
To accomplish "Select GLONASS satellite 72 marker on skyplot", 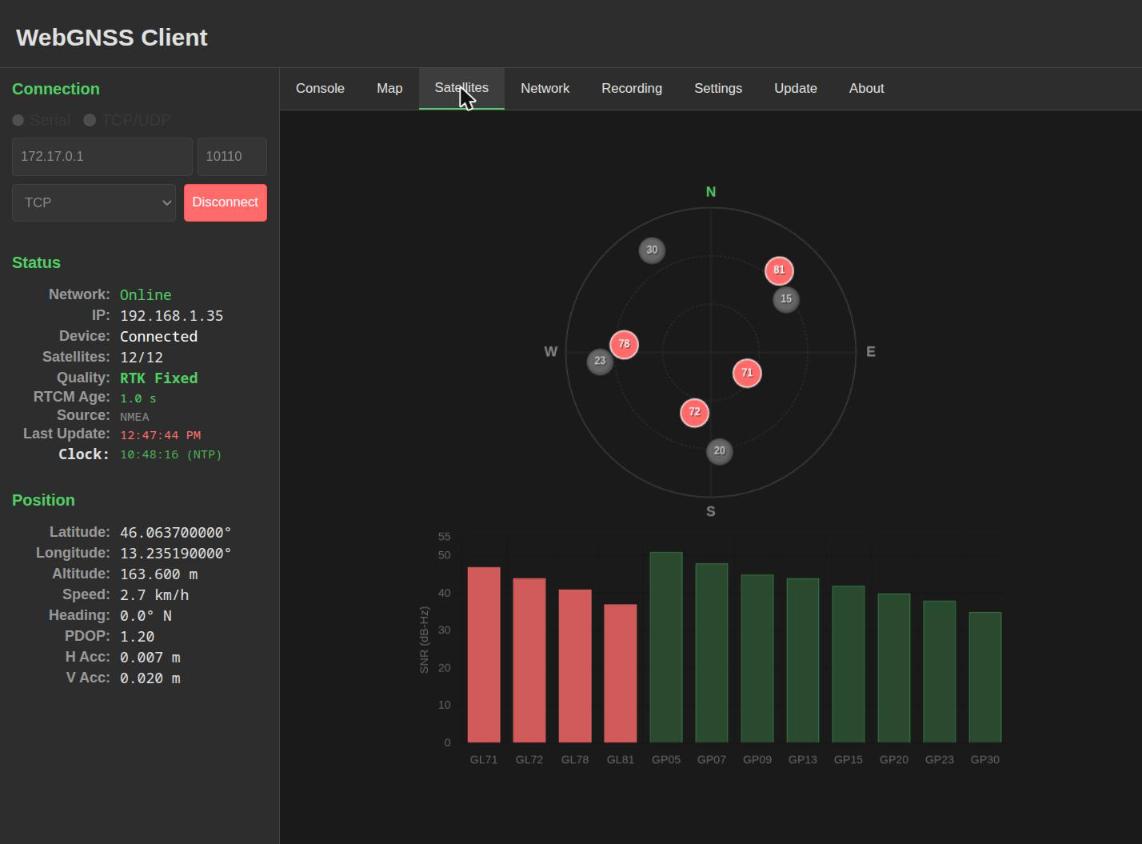I will pos(694,412).
